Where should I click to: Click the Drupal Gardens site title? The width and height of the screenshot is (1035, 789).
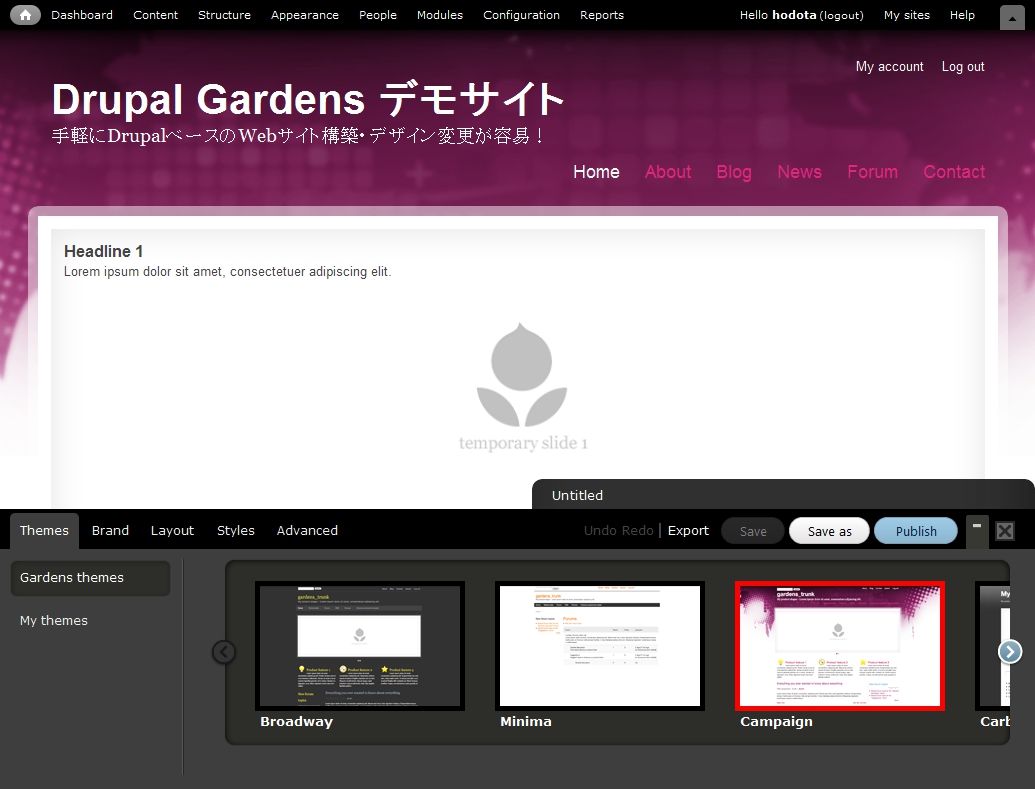point(308,99)
